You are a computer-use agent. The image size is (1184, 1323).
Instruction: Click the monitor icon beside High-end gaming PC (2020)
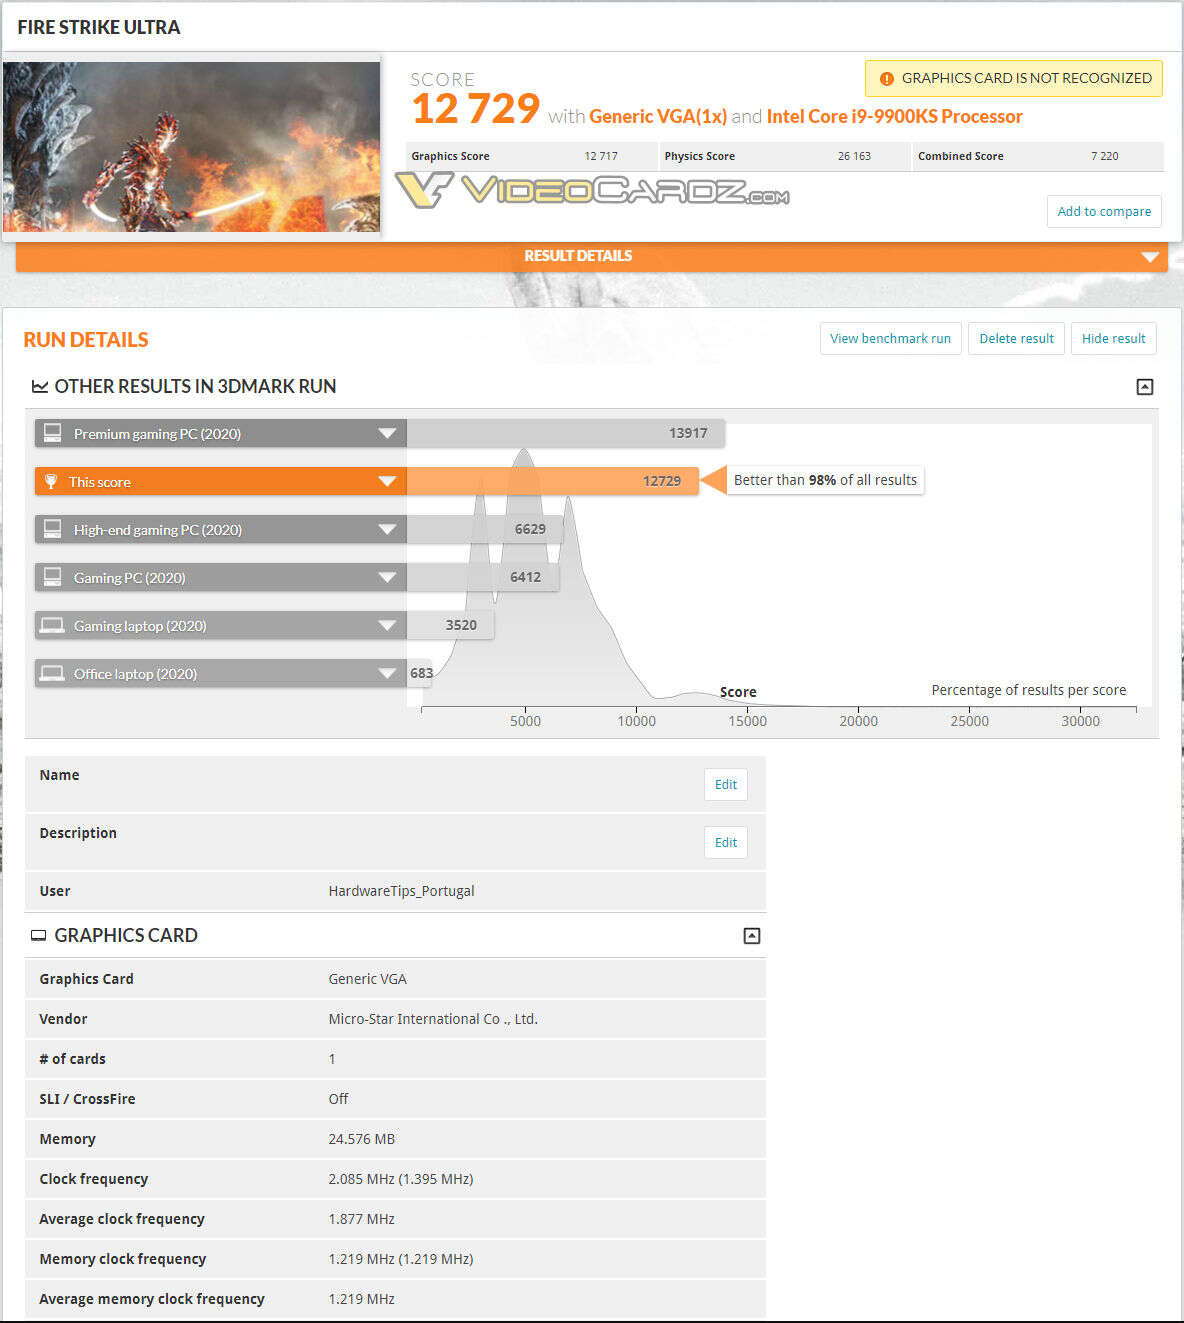tap(52, 529)
